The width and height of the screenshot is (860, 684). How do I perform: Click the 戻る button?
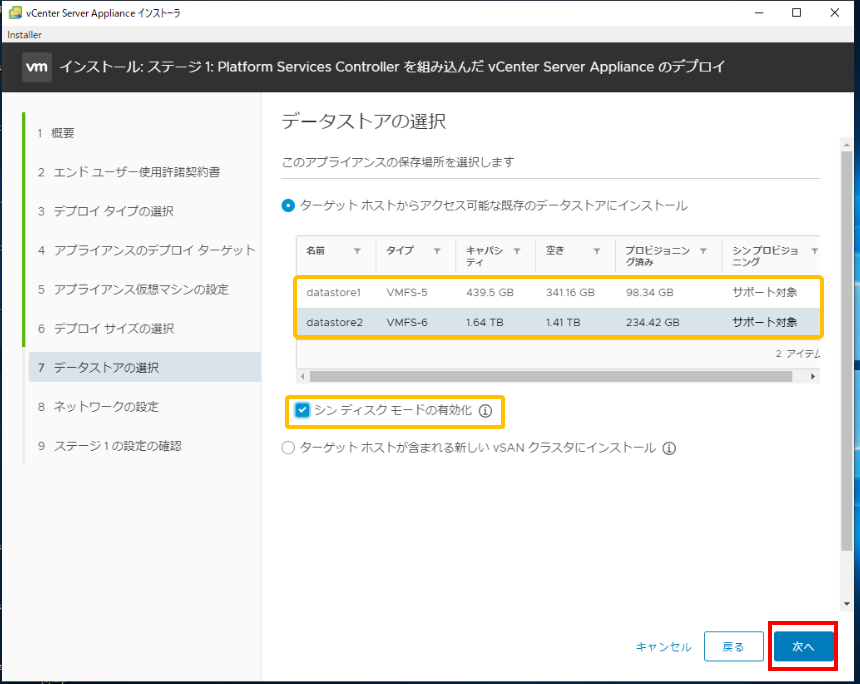click(x=733, y=647)
